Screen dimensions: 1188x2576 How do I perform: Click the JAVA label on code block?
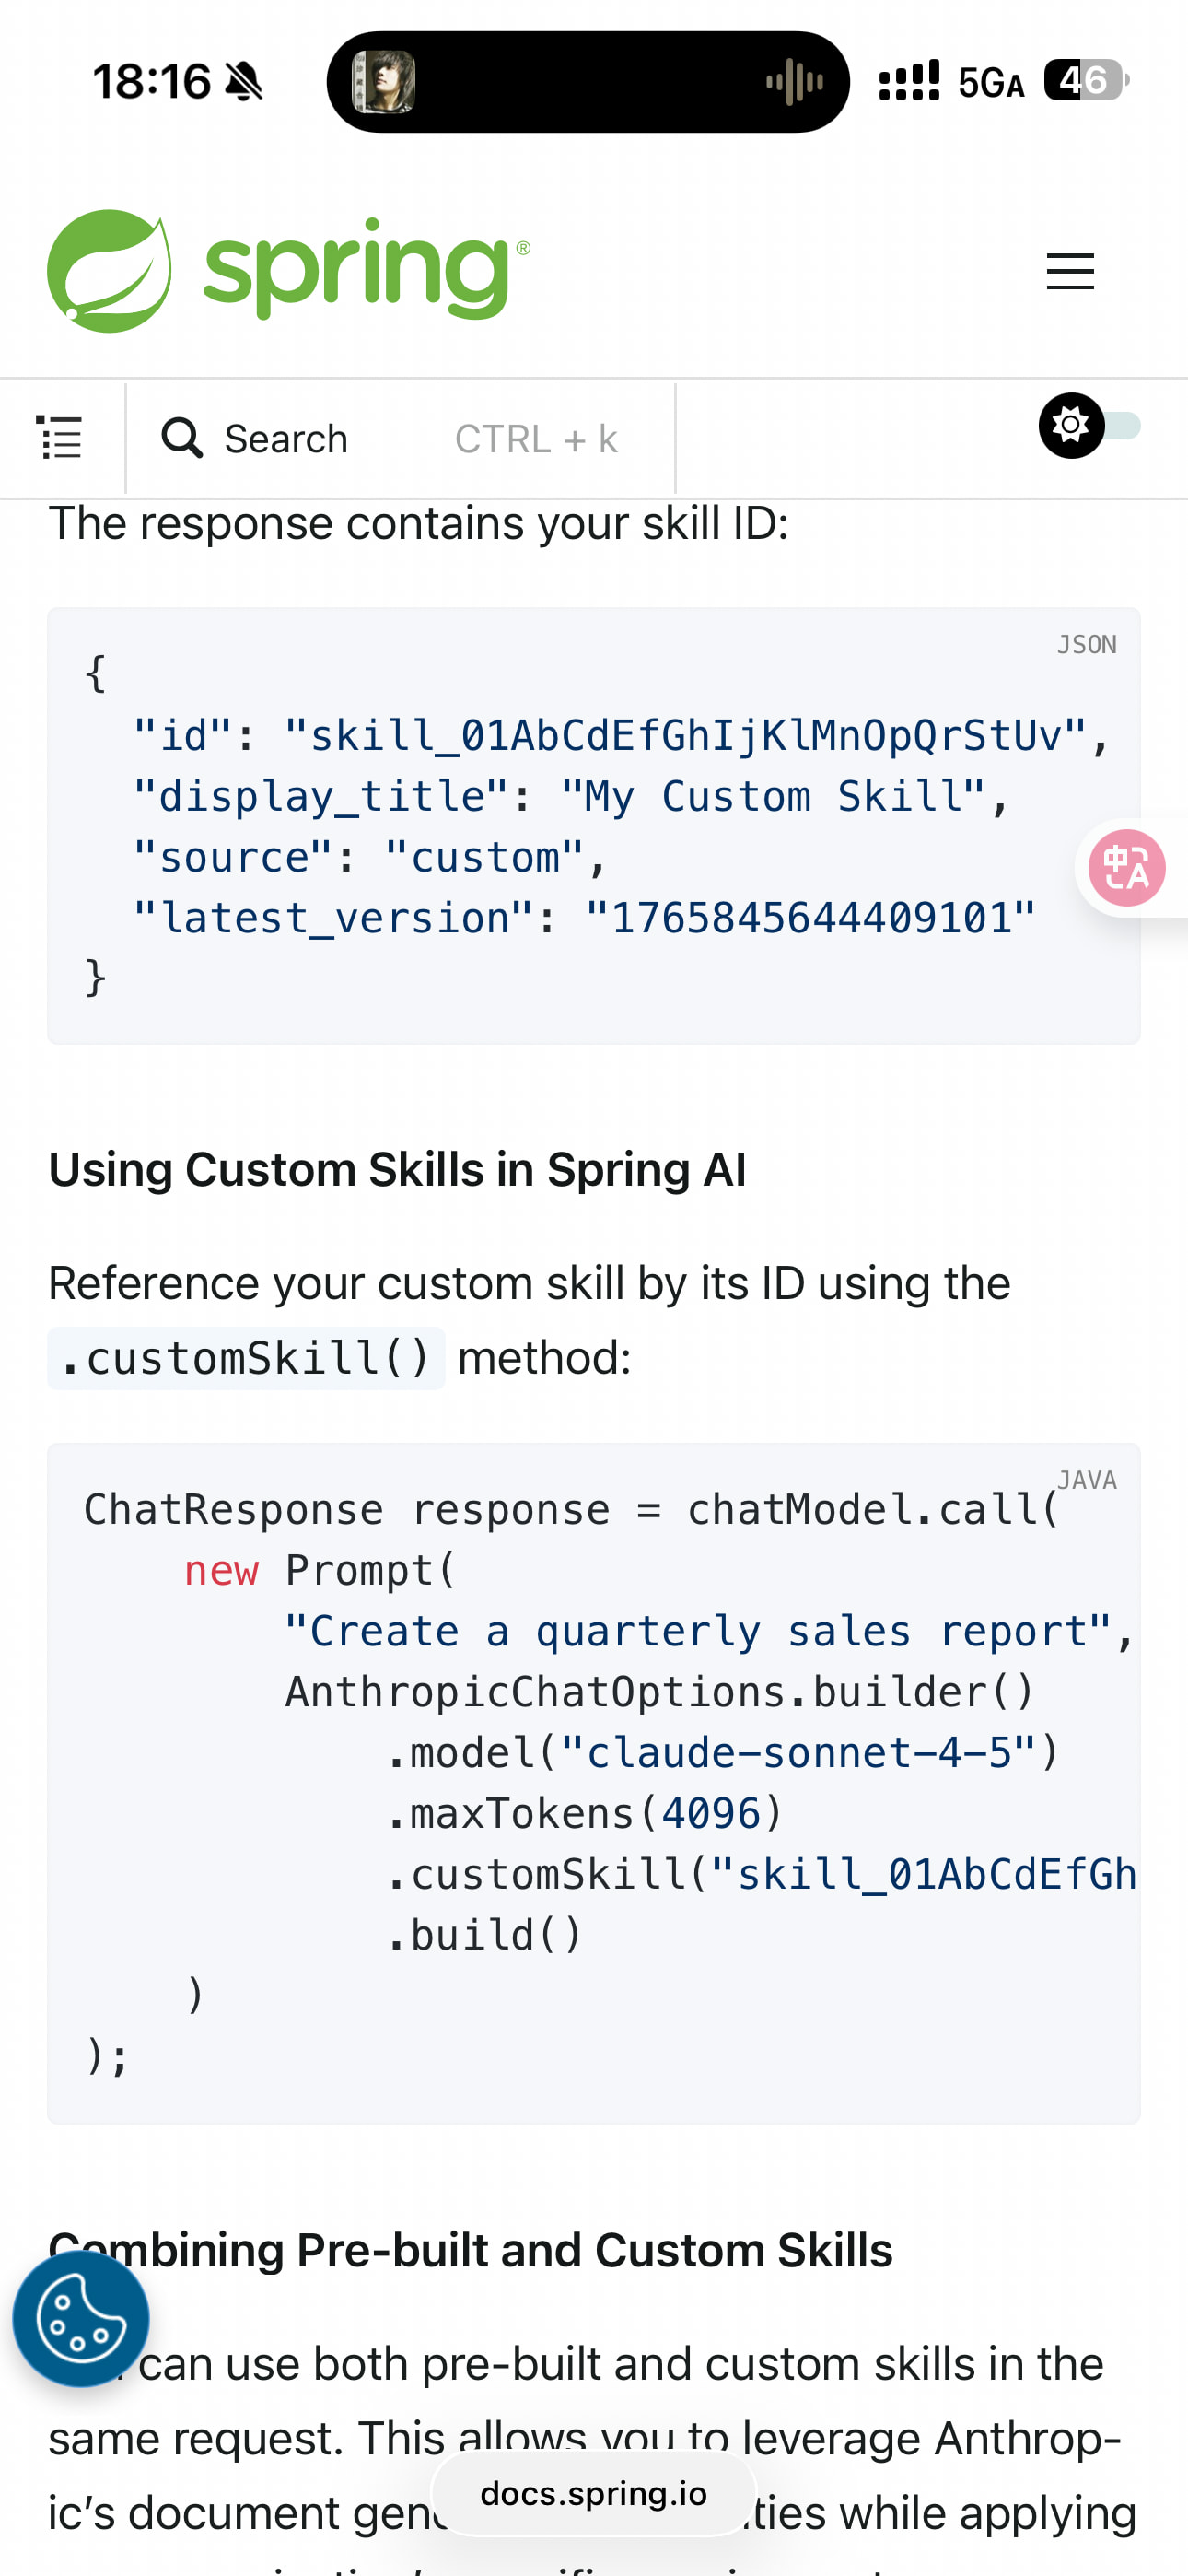click(1087, 1480)
